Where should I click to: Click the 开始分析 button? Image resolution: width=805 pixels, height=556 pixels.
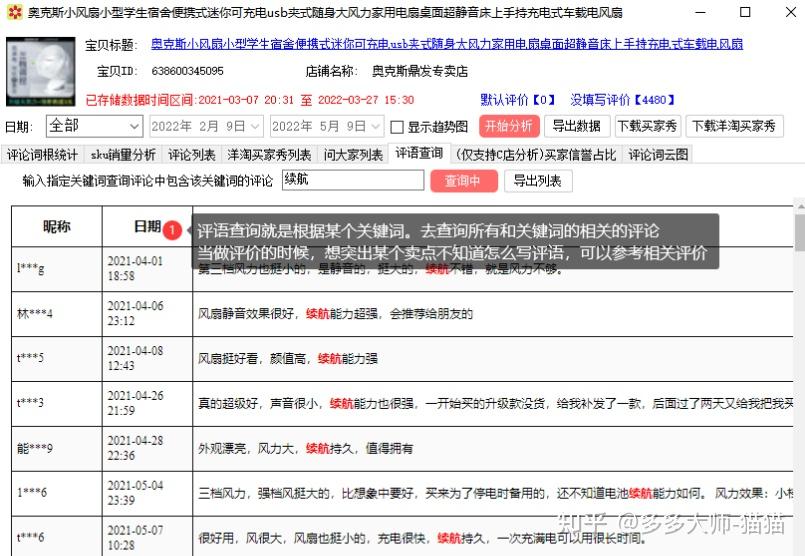click(x=508, y=126)
